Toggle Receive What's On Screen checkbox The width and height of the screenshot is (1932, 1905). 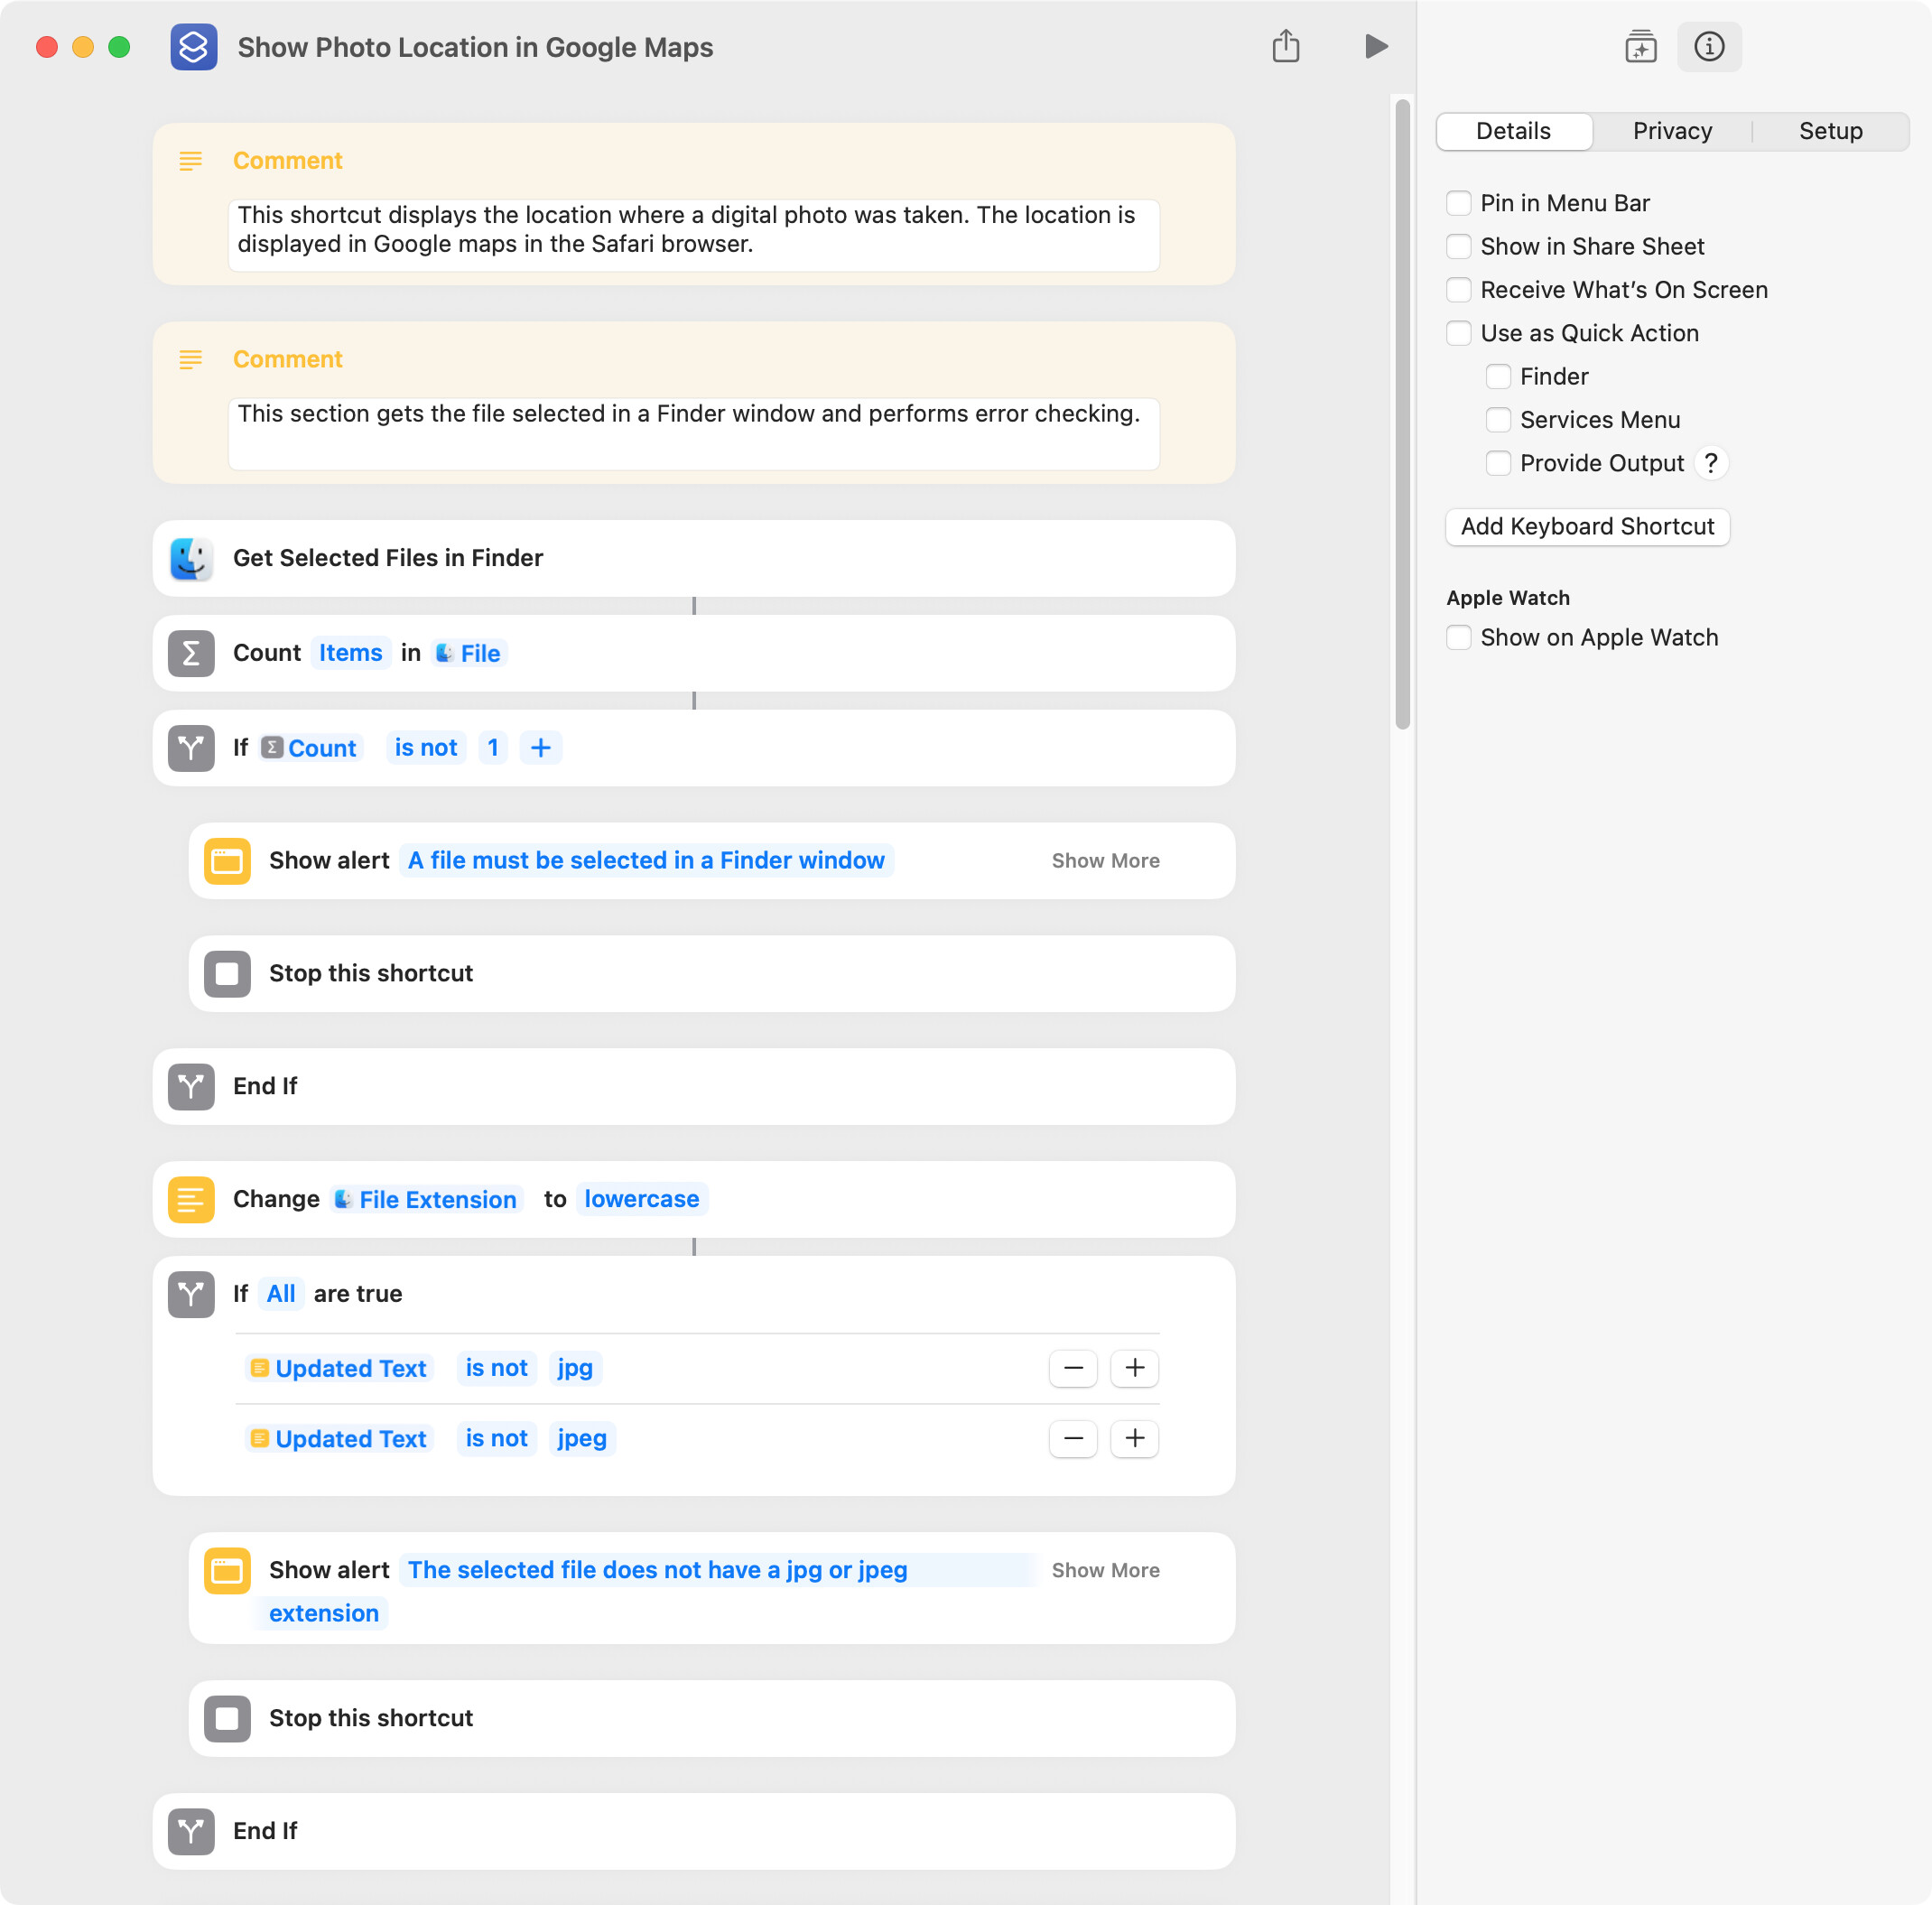coord(1458,290)
